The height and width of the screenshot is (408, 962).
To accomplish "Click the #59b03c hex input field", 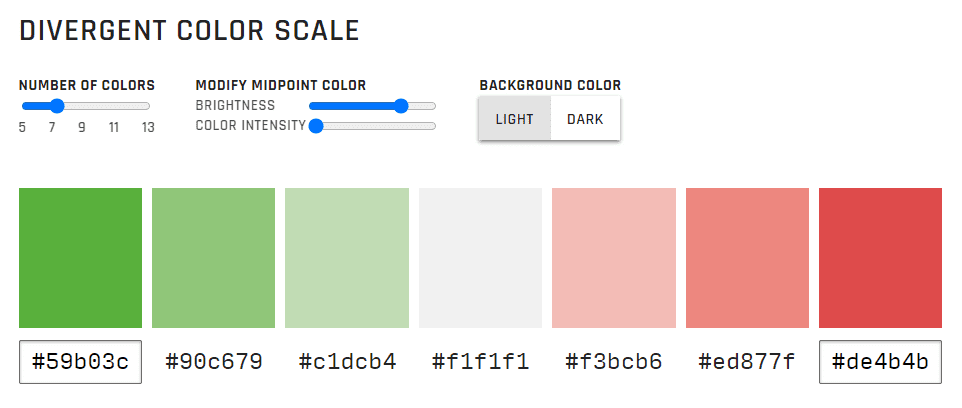I will coord(80,362).
